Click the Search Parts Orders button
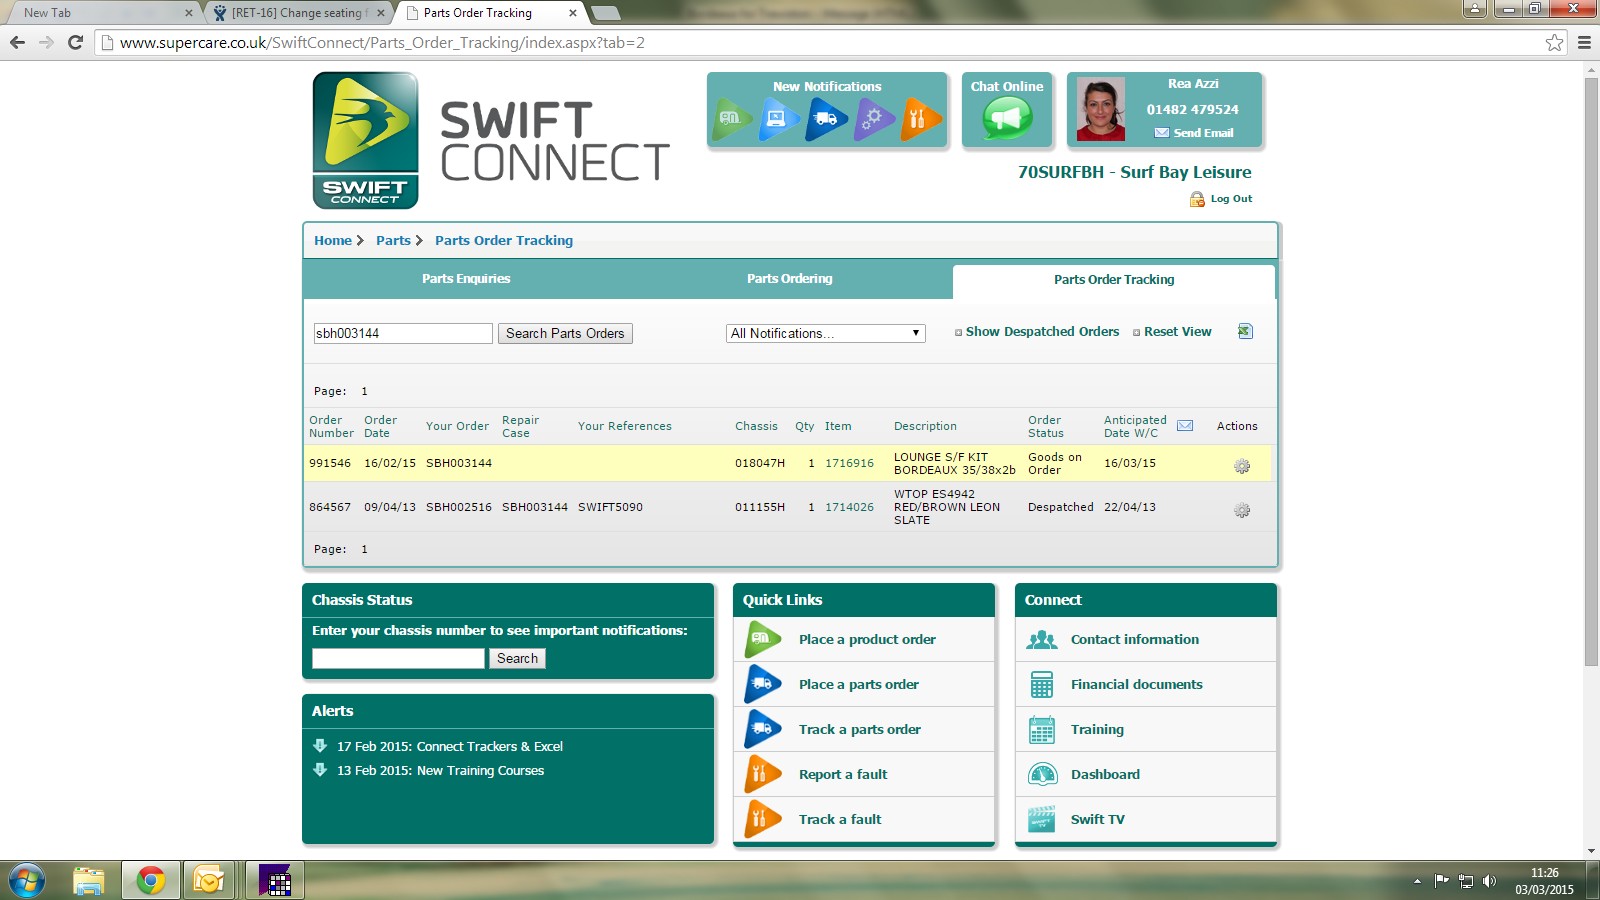1600x900 pixels. pyautogui.click(x=565, y=333)
